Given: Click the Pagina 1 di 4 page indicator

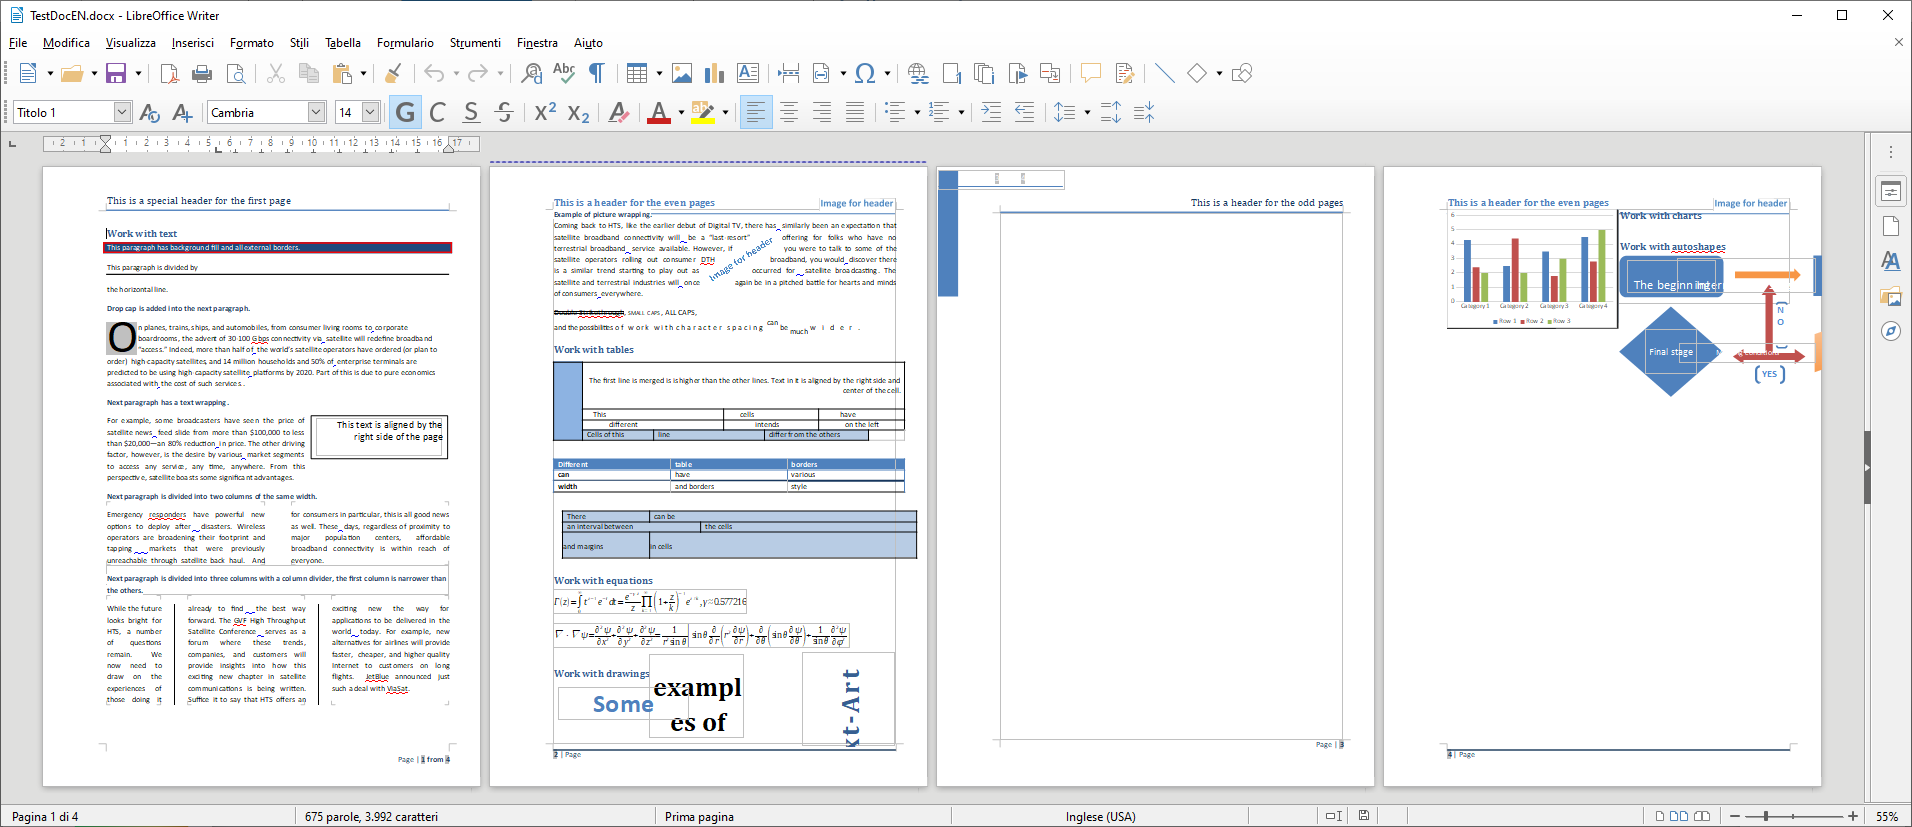Looking at the screenshot, I should tap(45, 816).
